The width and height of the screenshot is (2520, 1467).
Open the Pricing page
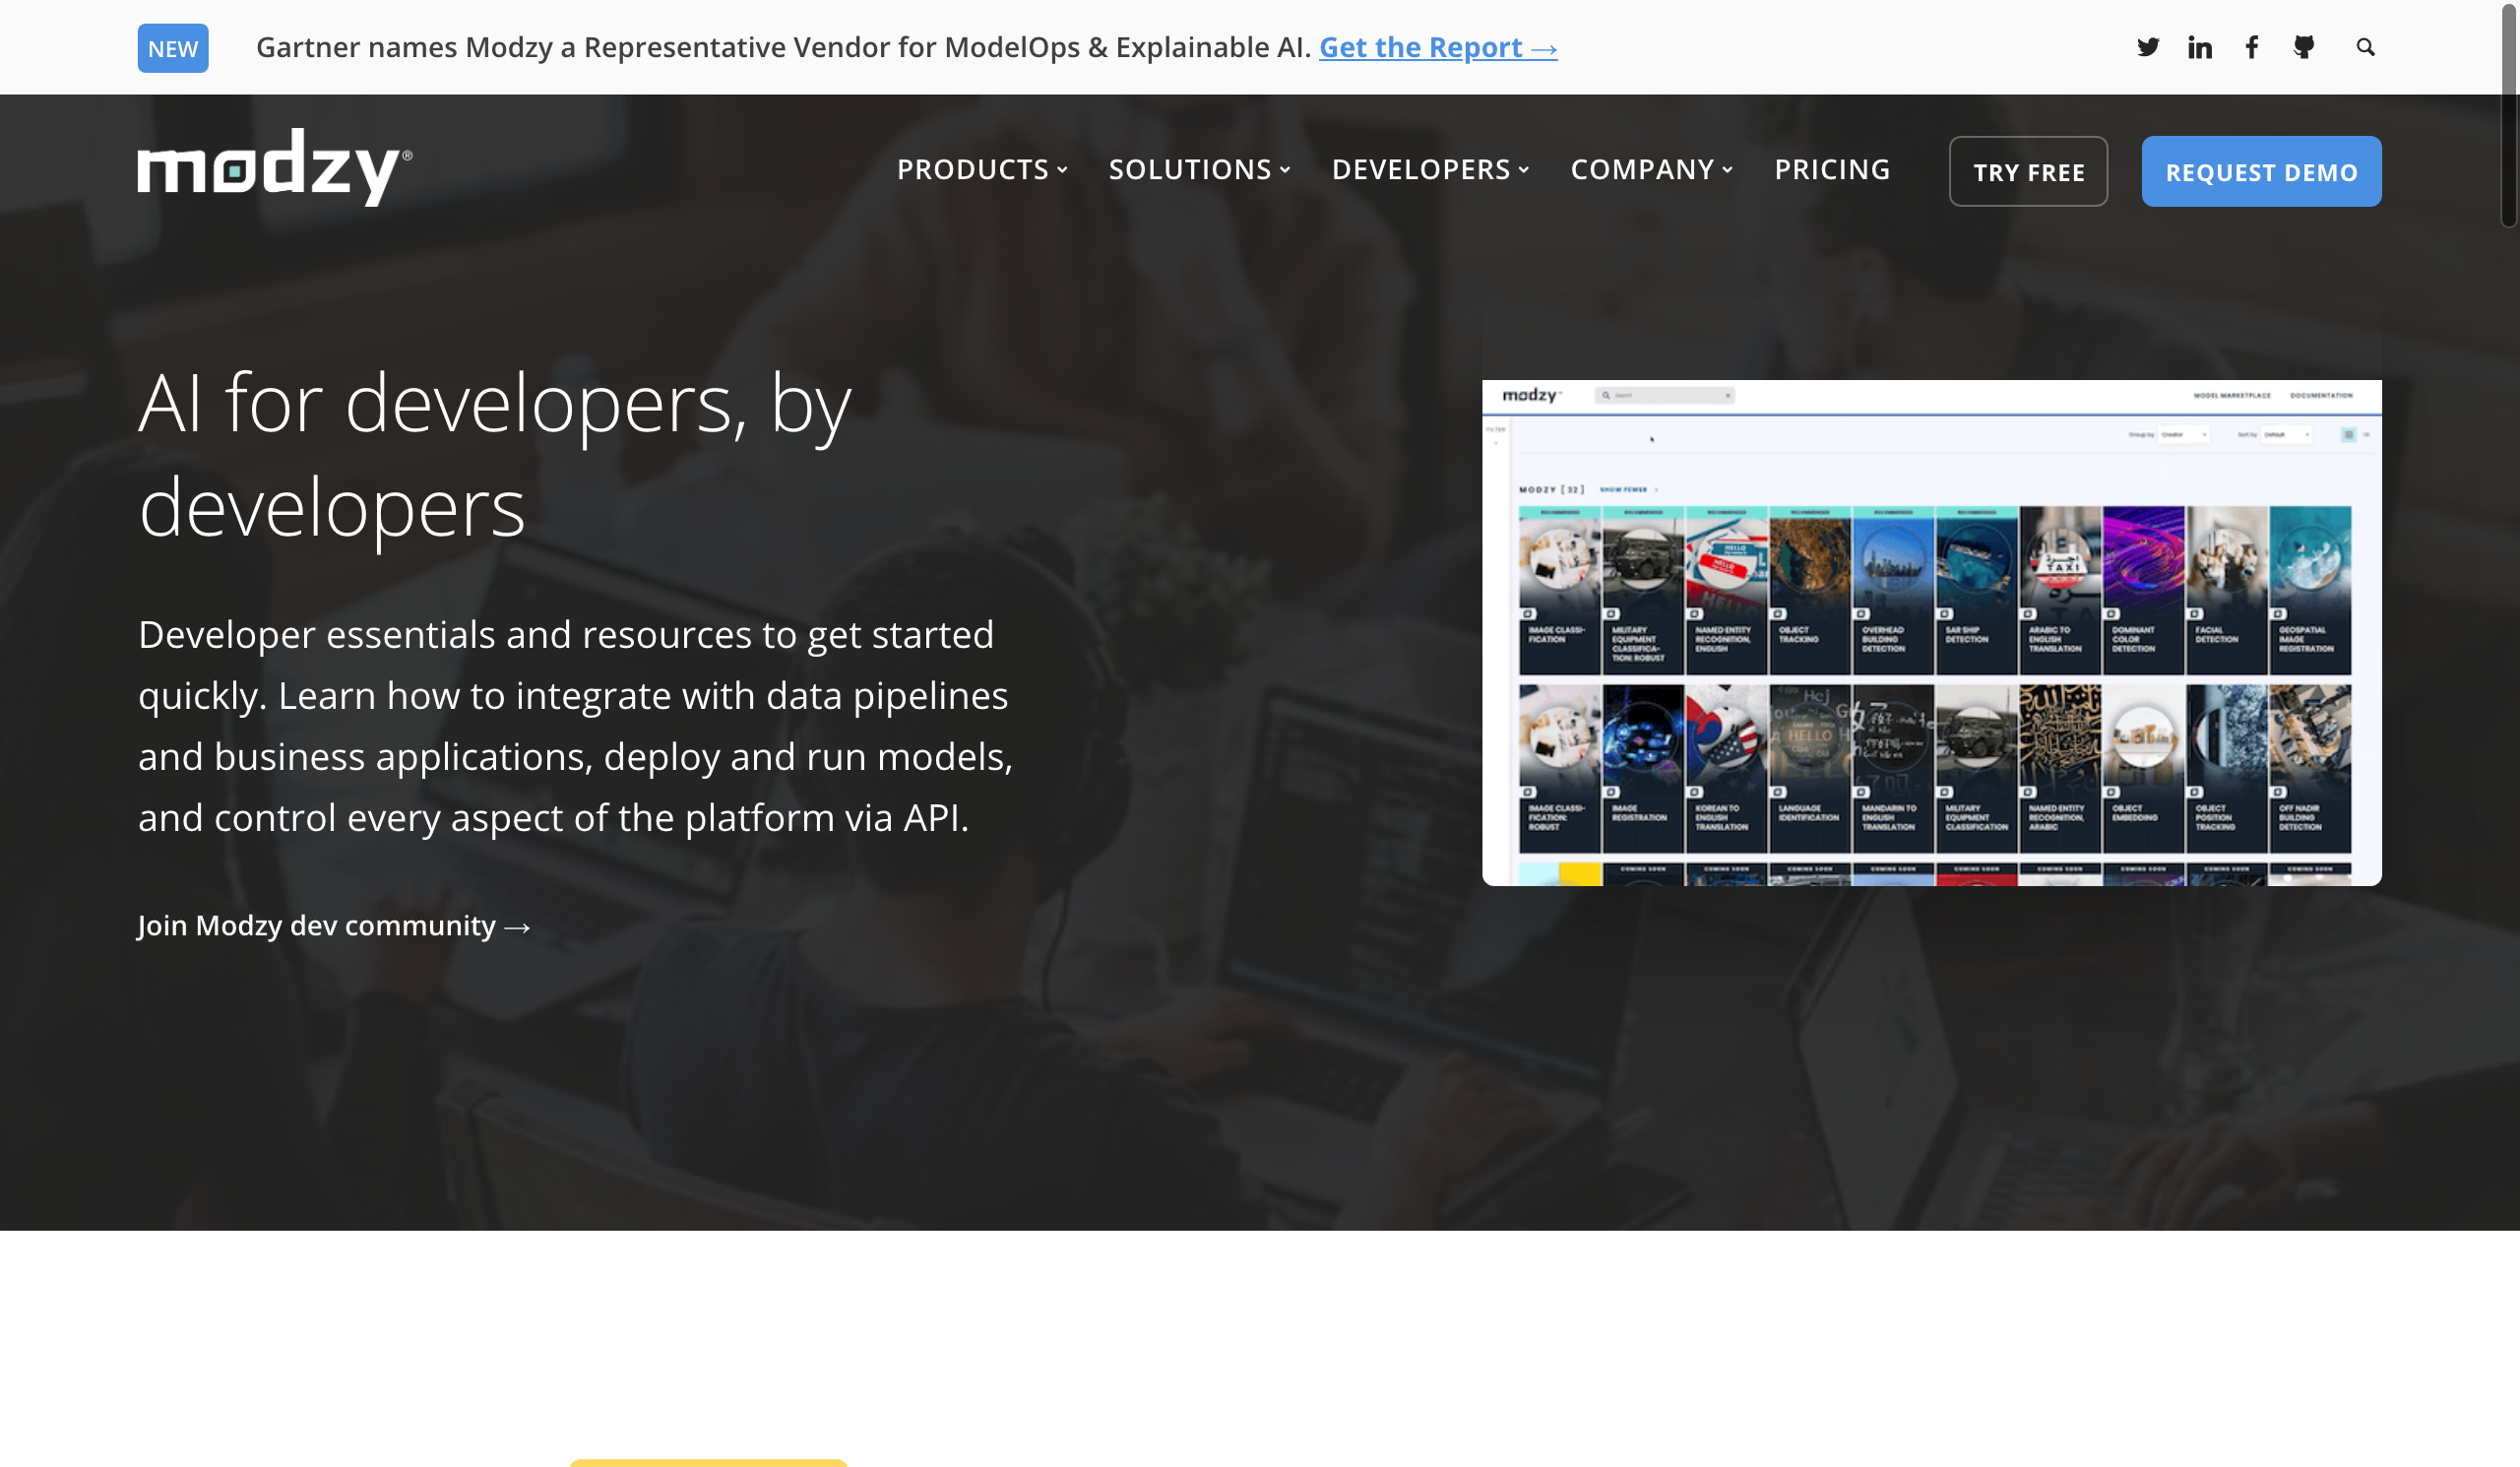(x=1832, y=170)
